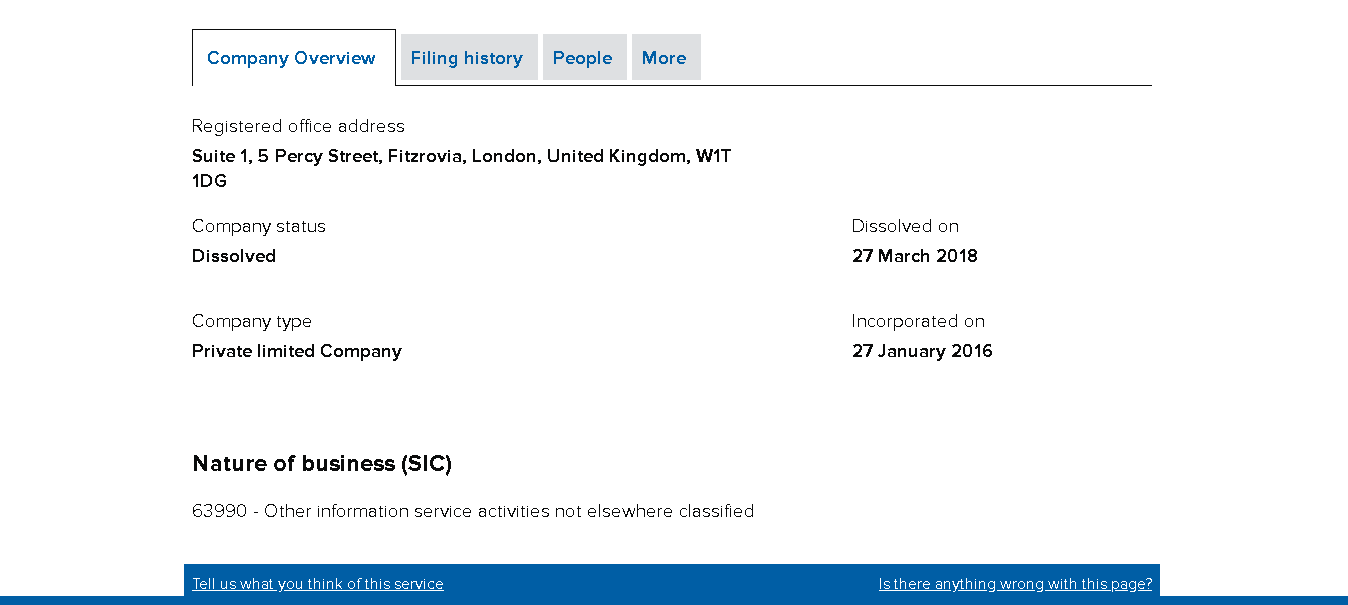Click the 'Company type' label
1348x605 pixels.
[x=252, y=321]
